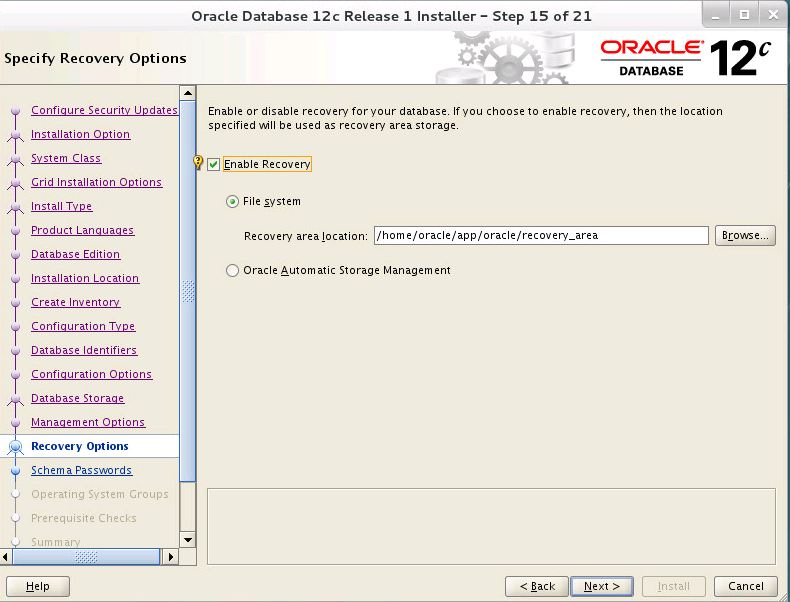Click the Install Type step bullet icon

point(16,208)
